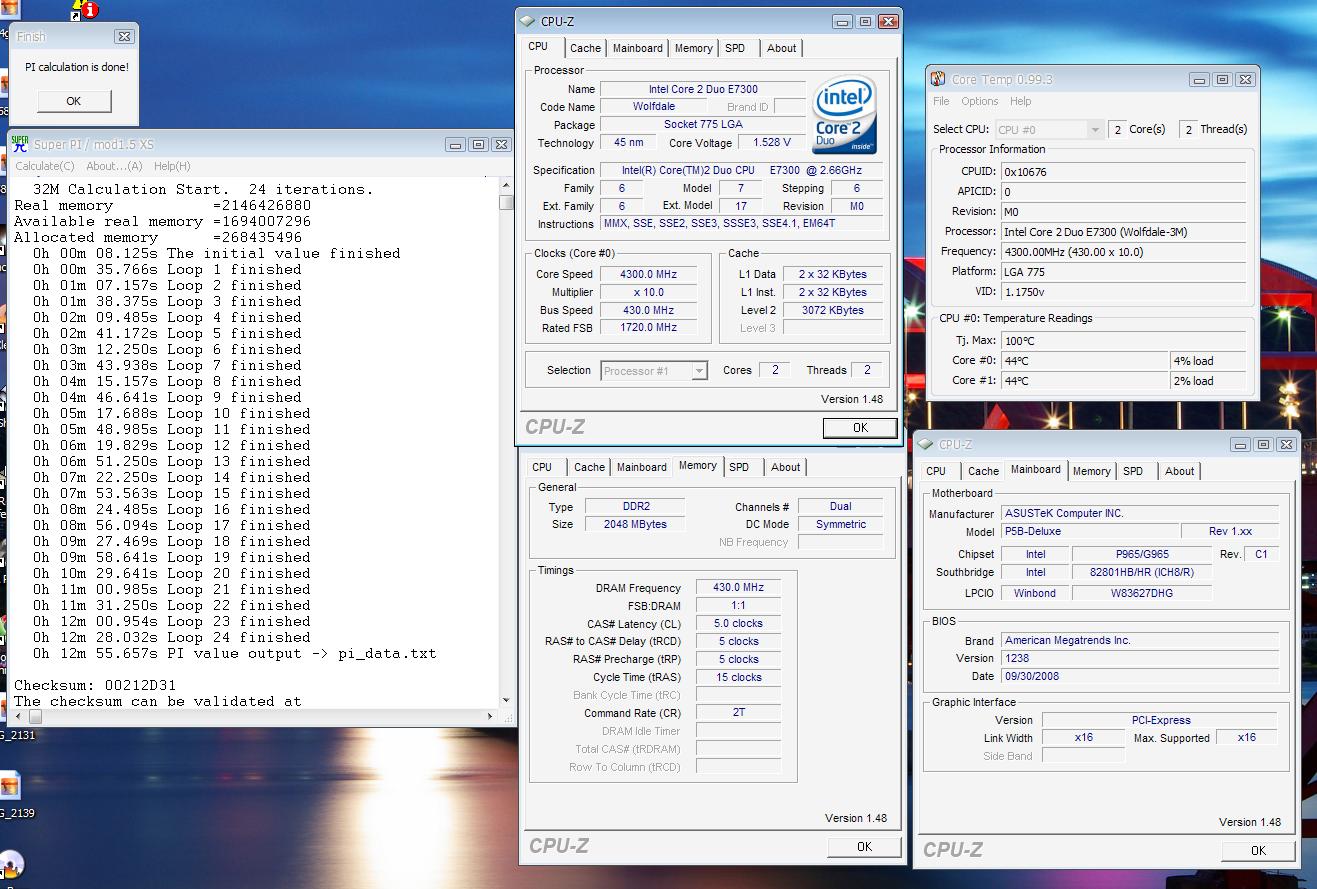The width and height of the screenshot is (1317, 889).
Task: Click OK in the CPU-Z Memory window
Action: coord(864,847)
